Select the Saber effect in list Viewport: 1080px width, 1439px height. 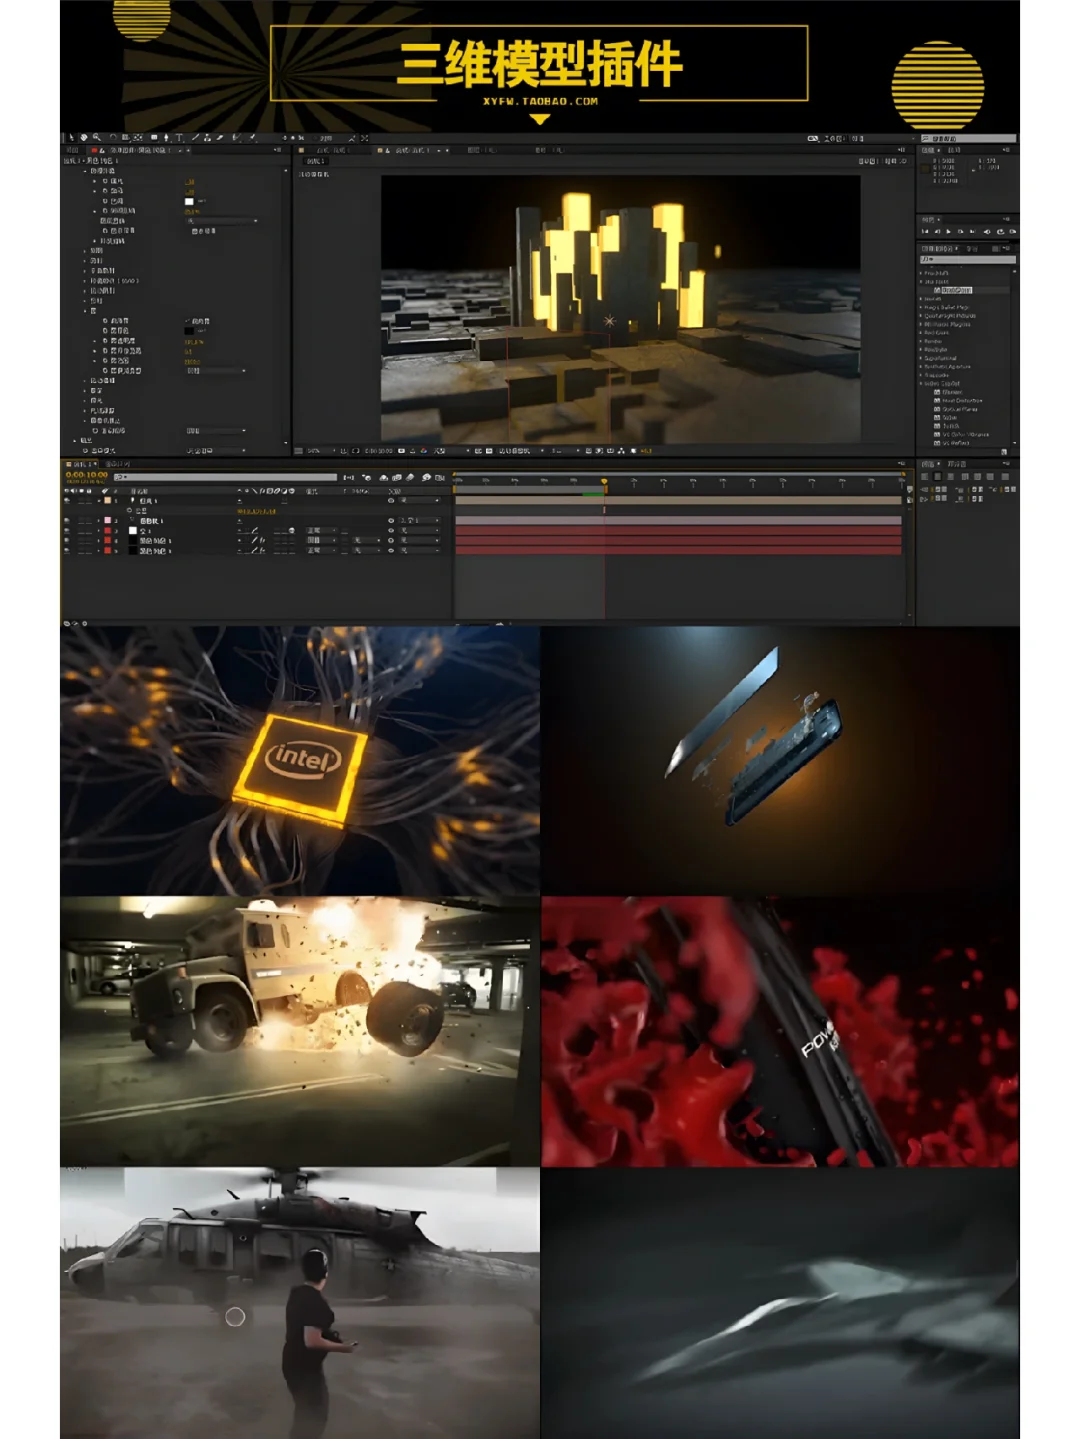point(950,417)
